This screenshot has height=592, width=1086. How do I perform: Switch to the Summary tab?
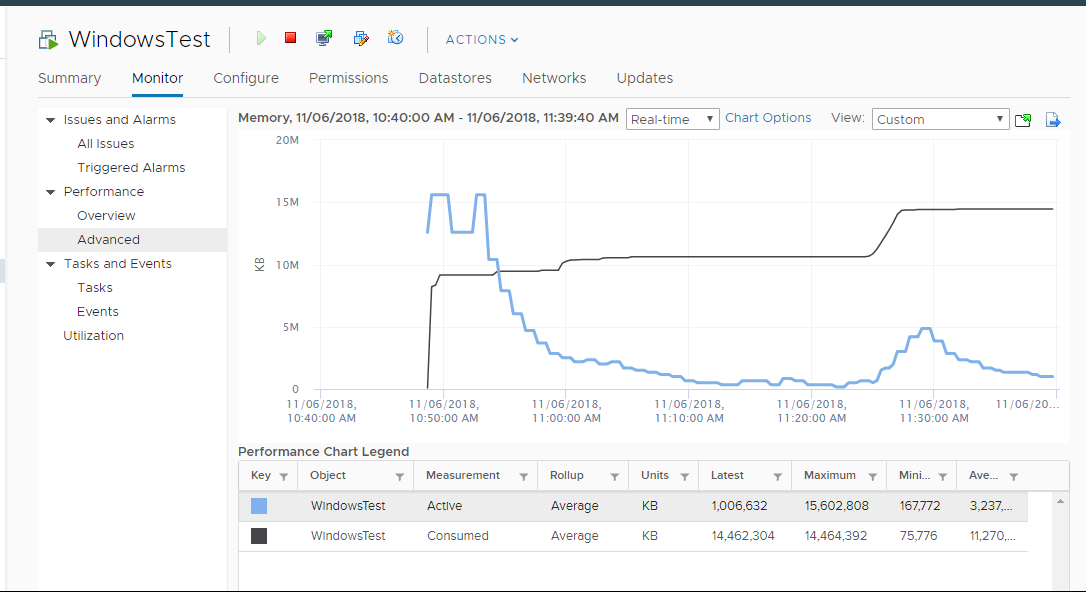[x=69, y=78]
